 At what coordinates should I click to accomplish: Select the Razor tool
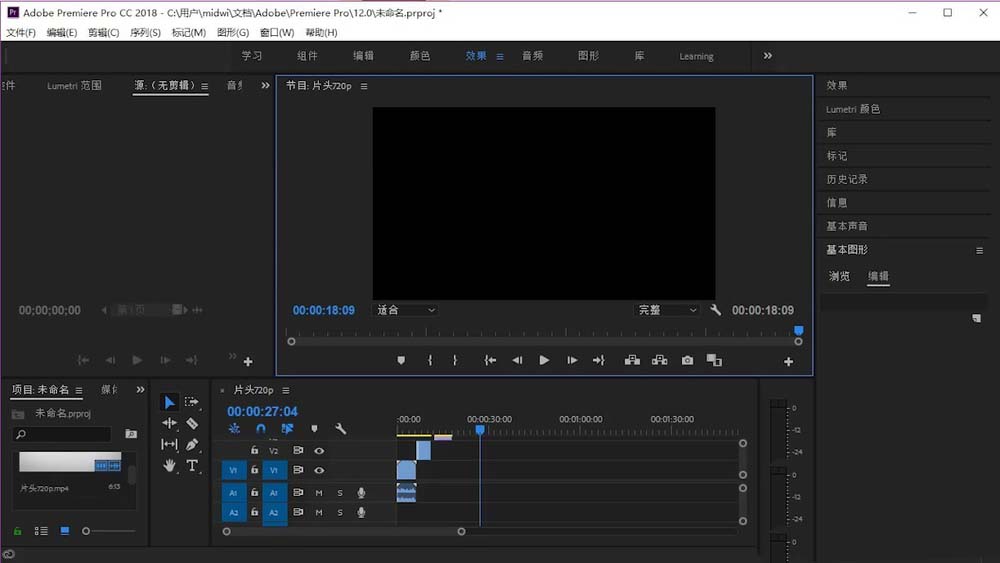(192, 423)
